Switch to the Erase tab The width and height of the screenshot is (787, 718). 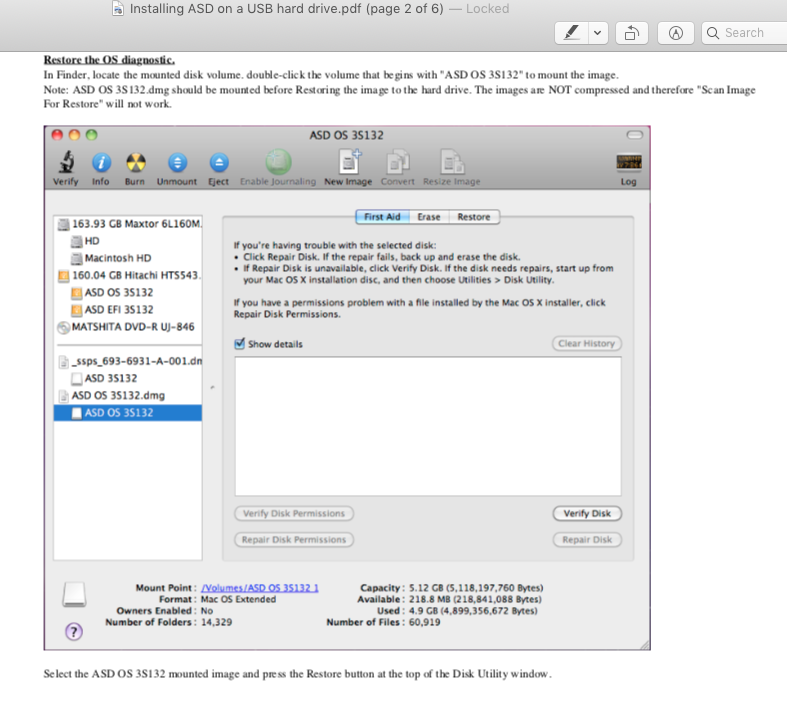pos(429,217)
